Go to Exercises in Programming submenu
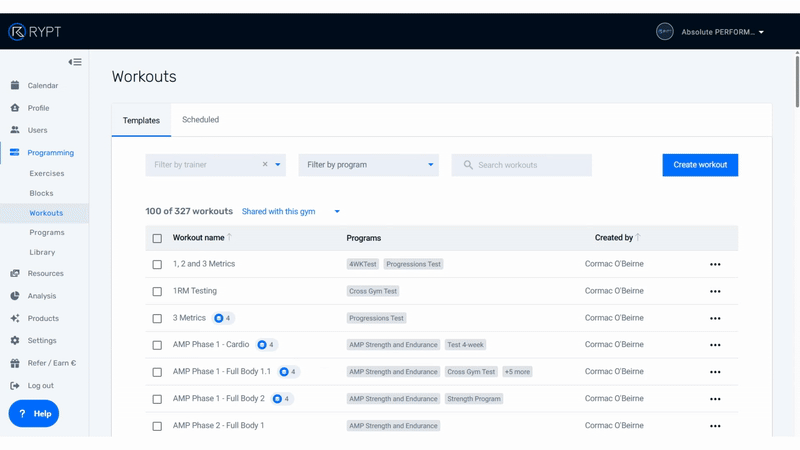The width and height of the screenshot is (800, 450). coord(47,173)
